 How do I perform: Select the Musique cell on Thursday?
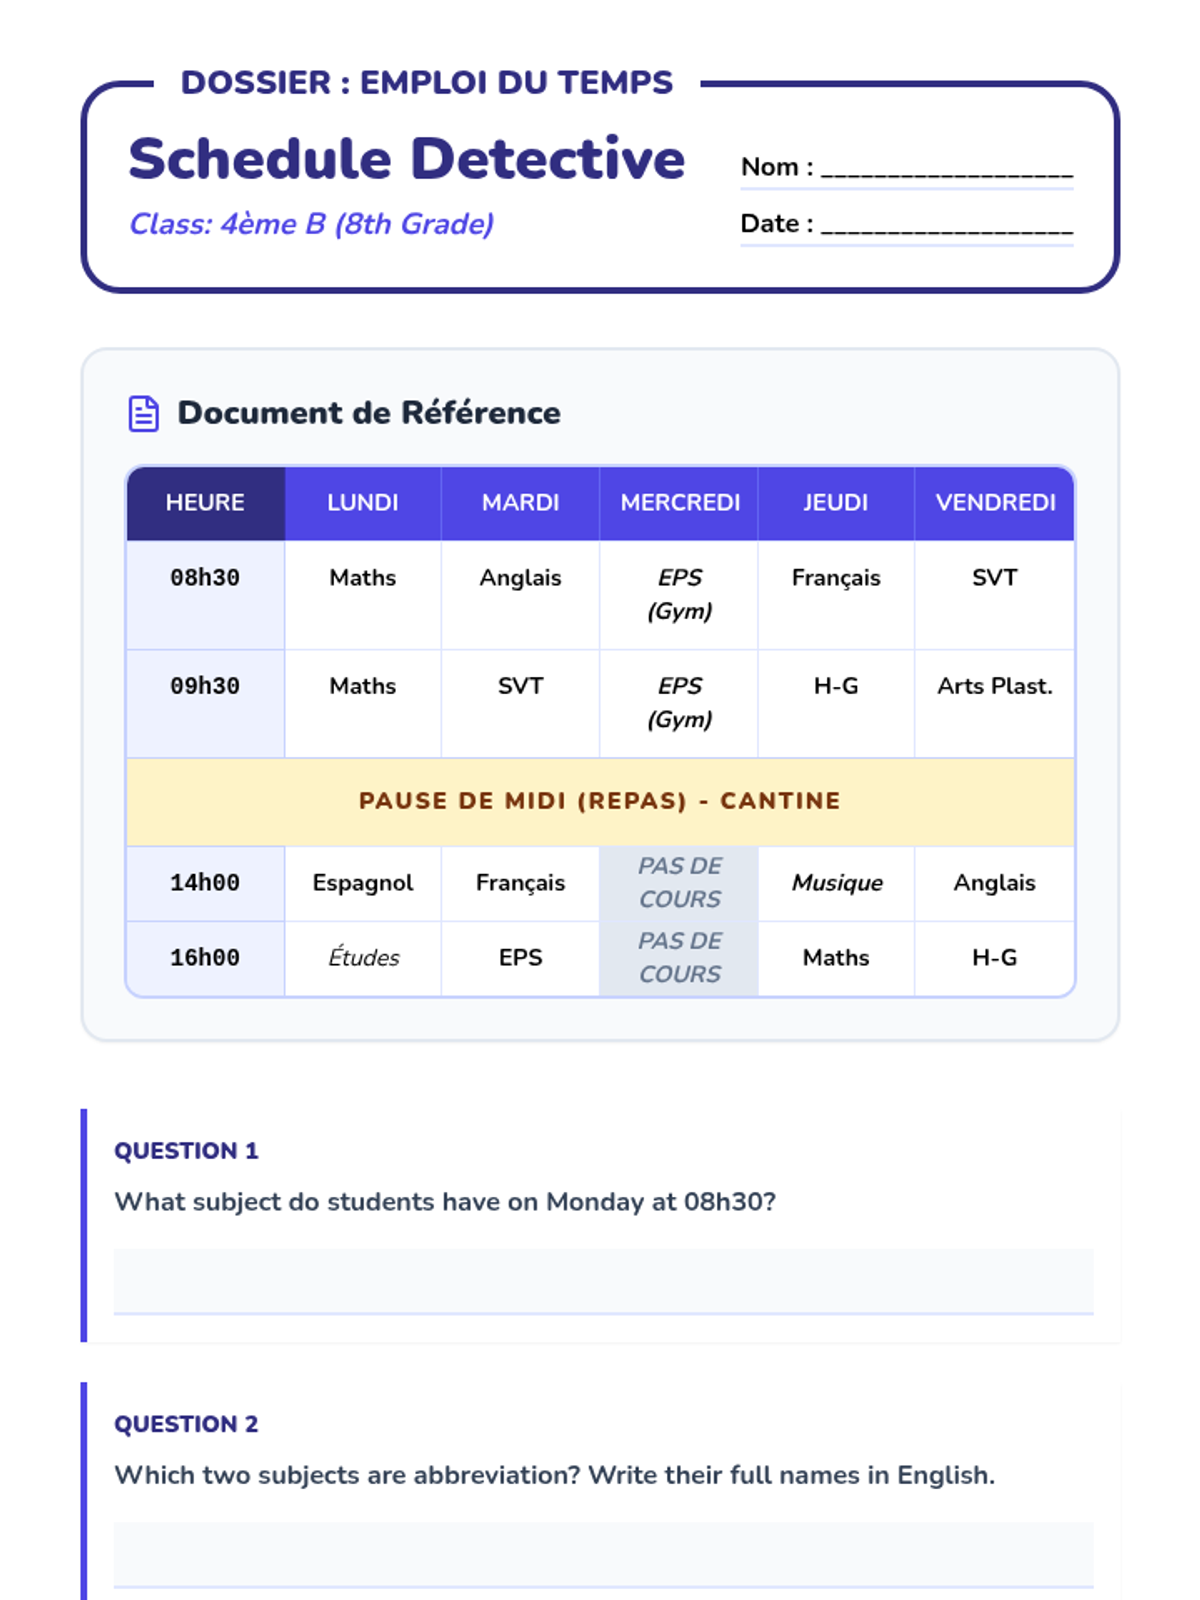837,883
